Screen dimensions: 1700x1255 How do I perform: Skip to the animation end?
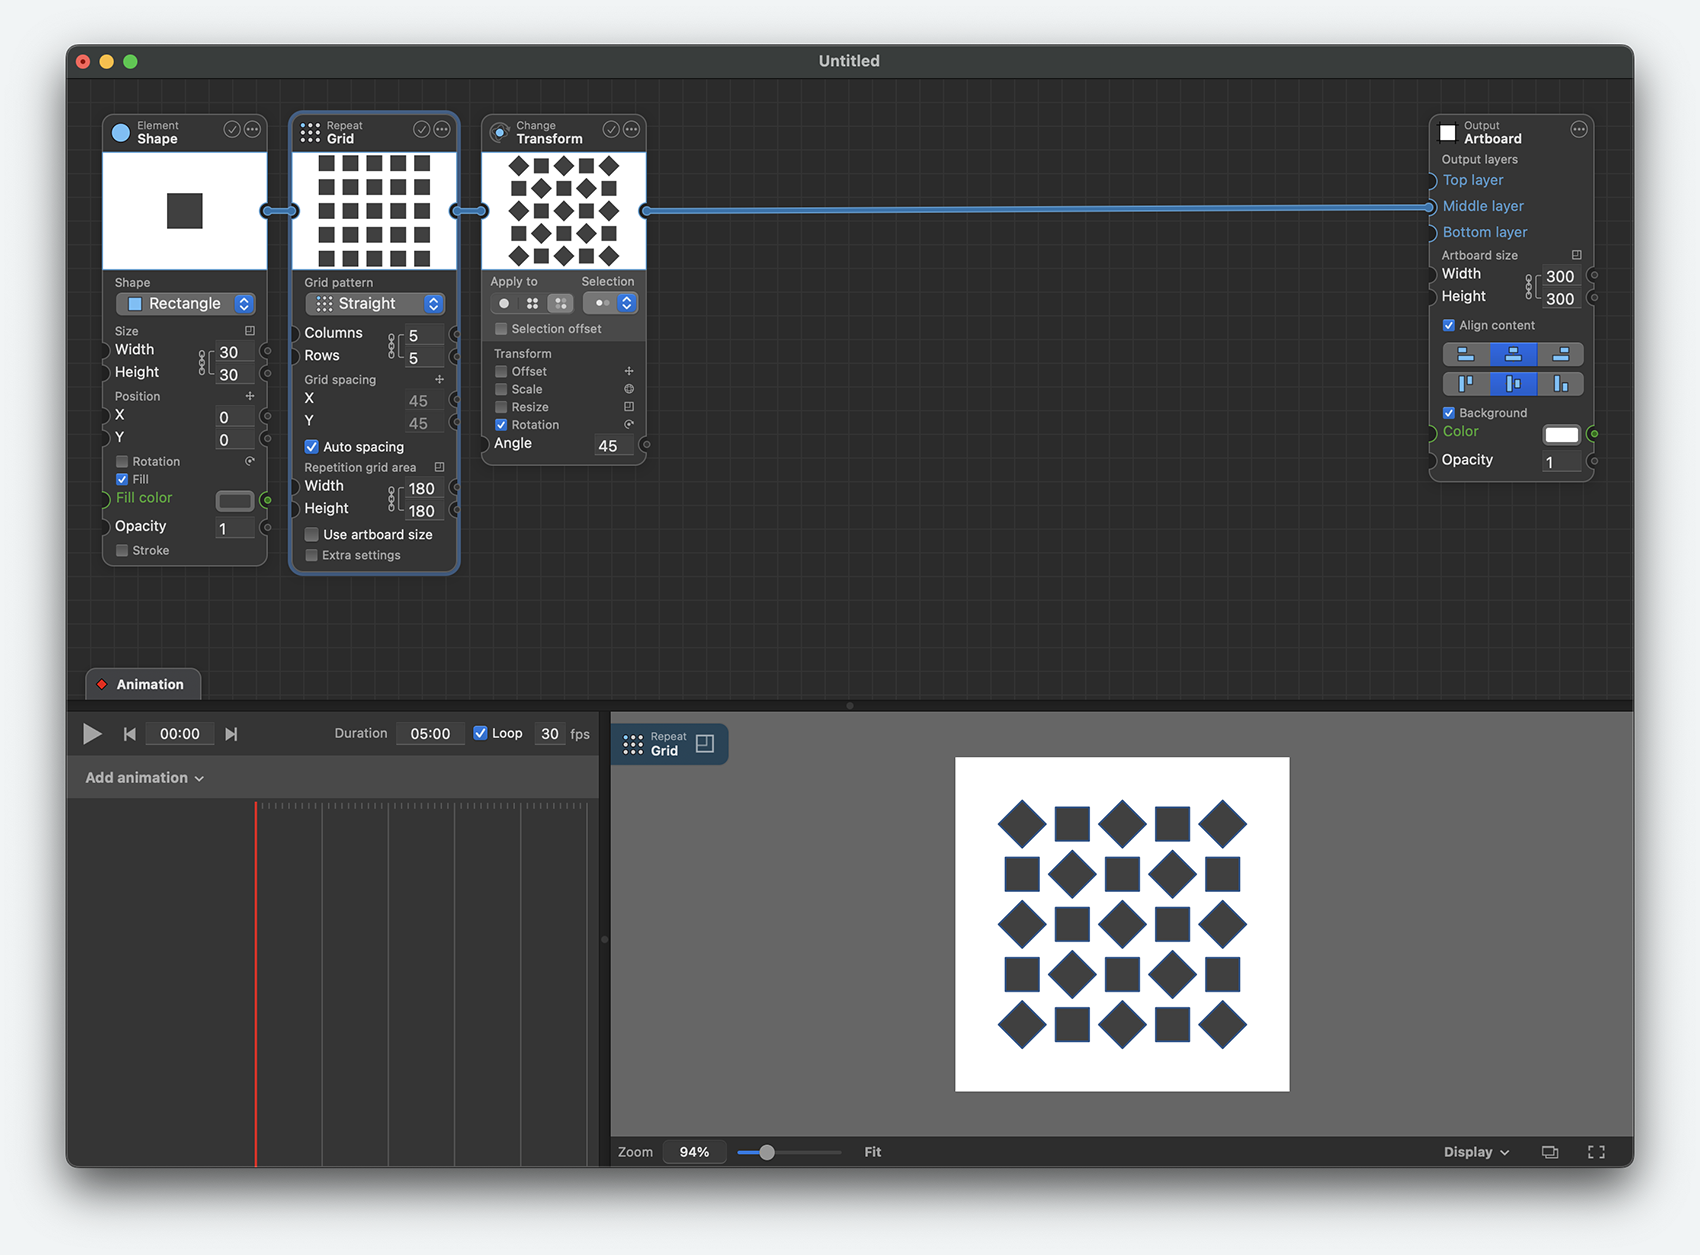[x=231, y=734]
